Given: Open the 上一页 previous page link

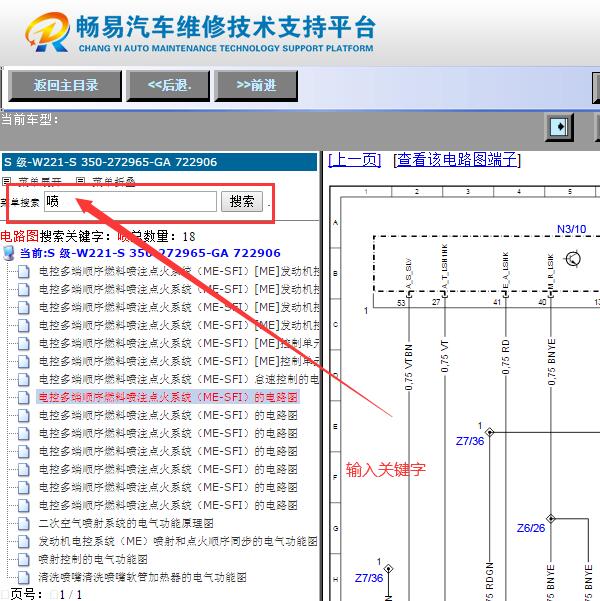Looking at the screenshot, I should (x=355, y=160).
